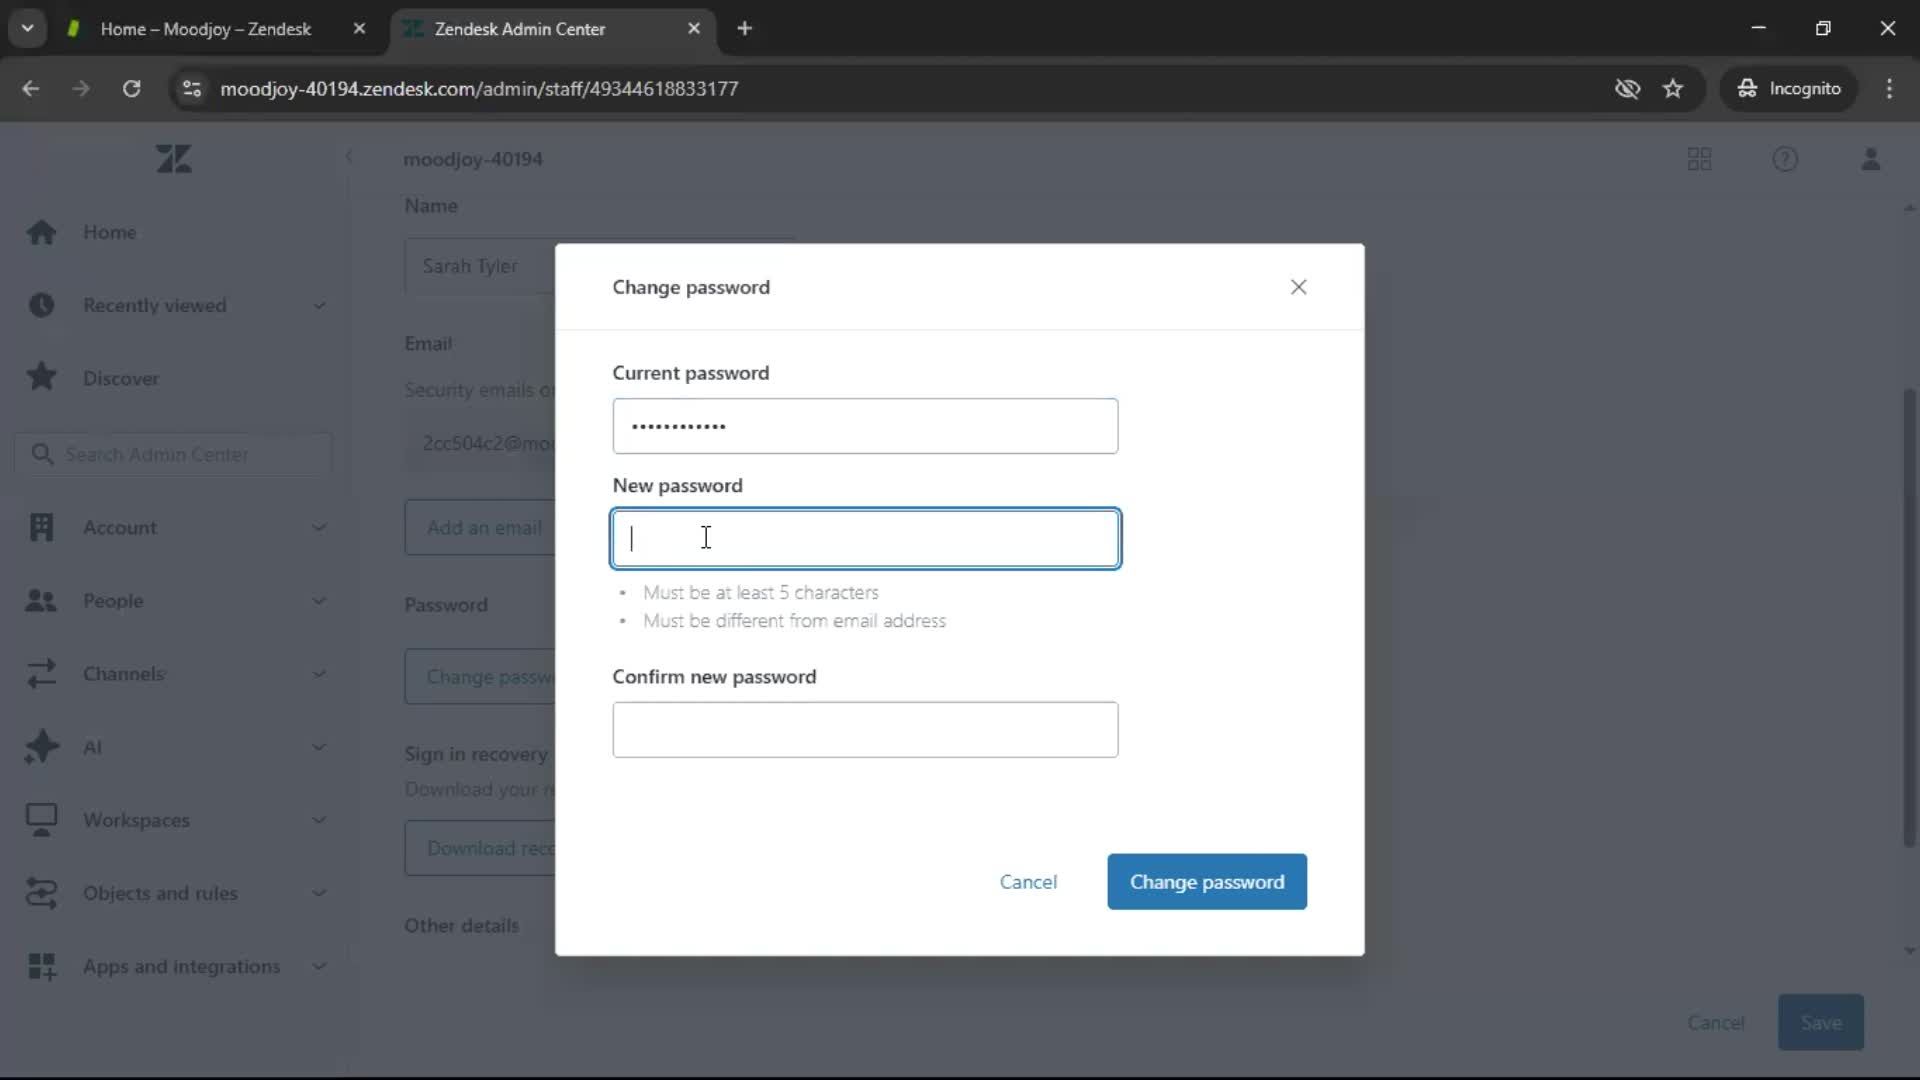Click the Apps and integrations icon
Image resolution: width=1920 pixels, height=1080 pixels.
[41, 966]
